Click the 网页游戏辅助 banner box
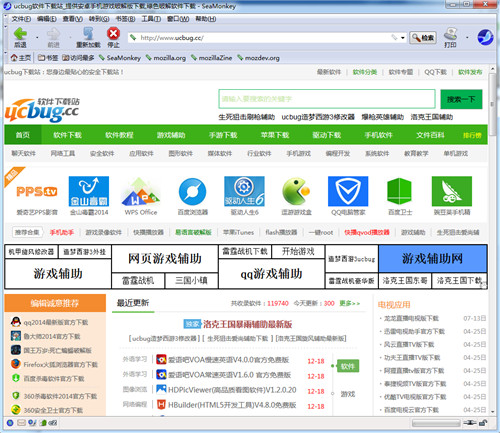This screenshot has height=433, width=500. [165, 259]
